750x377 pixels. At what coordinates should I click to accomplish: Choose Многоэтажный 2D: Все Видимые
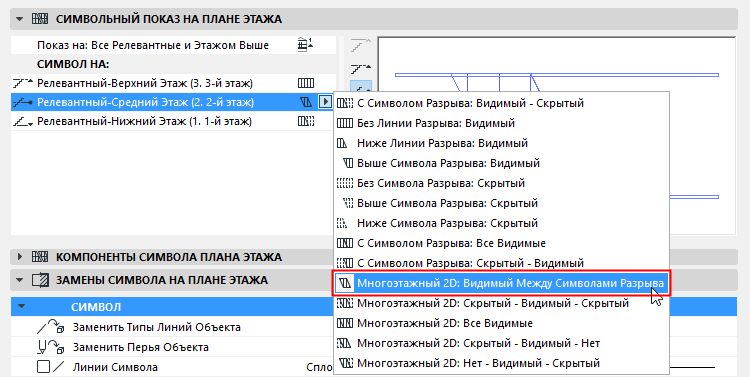(501, 323)
